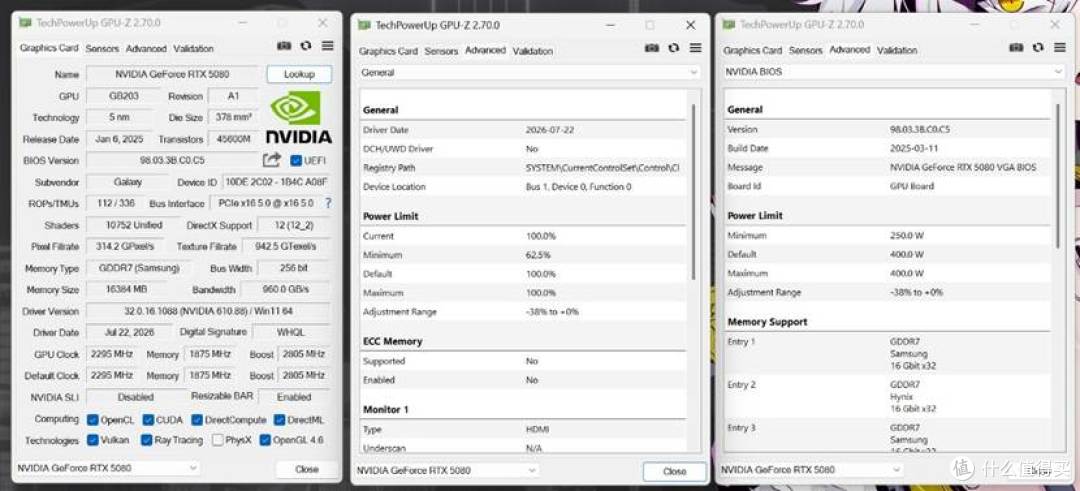Click the Maximum power value 400.0 W
1080x491 pixels.
906,273
